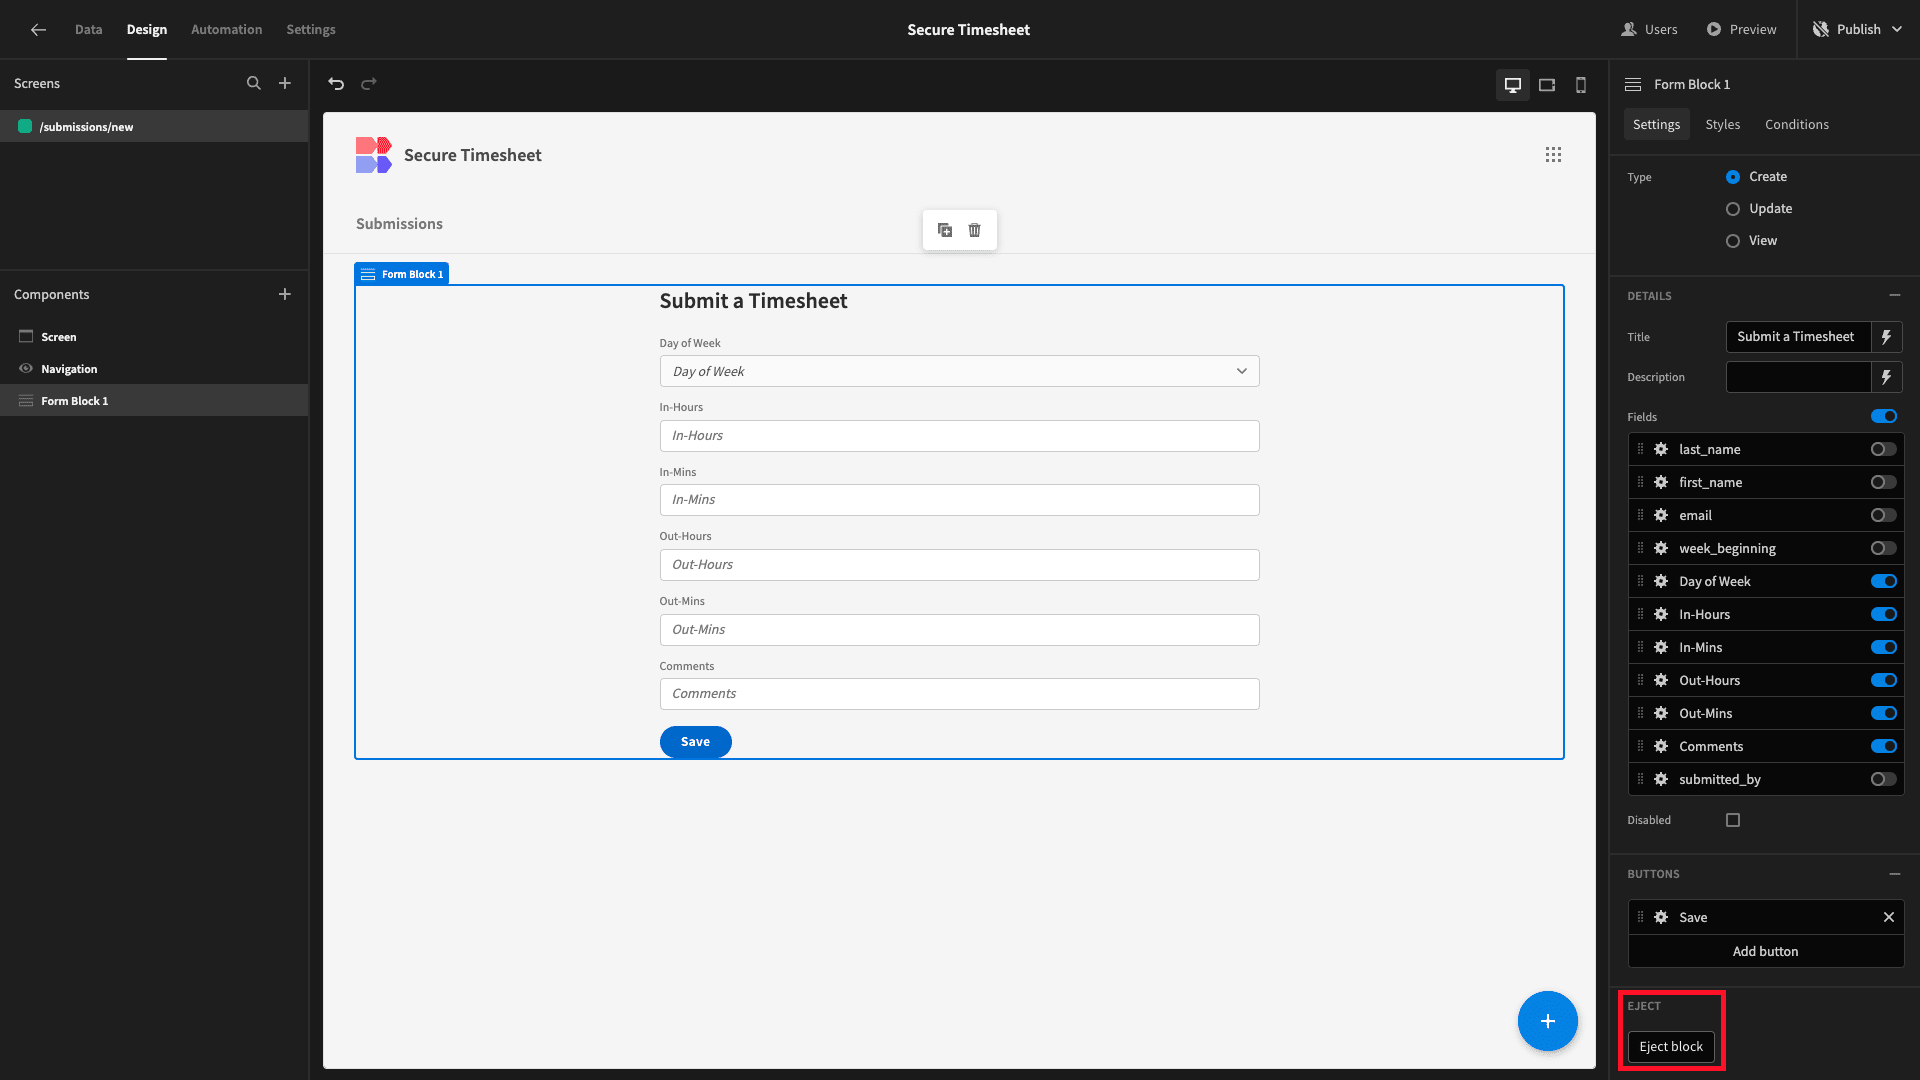Click the Eject block button
This screenshot has height=1080, width=1920.
point(1671,1047)
